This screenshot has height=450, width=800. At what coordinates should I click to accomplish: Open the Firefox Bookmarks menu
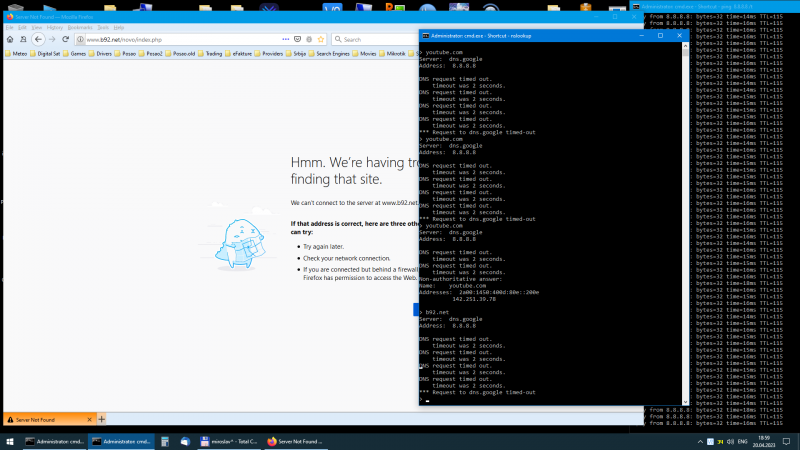click(x=80, y=28)
